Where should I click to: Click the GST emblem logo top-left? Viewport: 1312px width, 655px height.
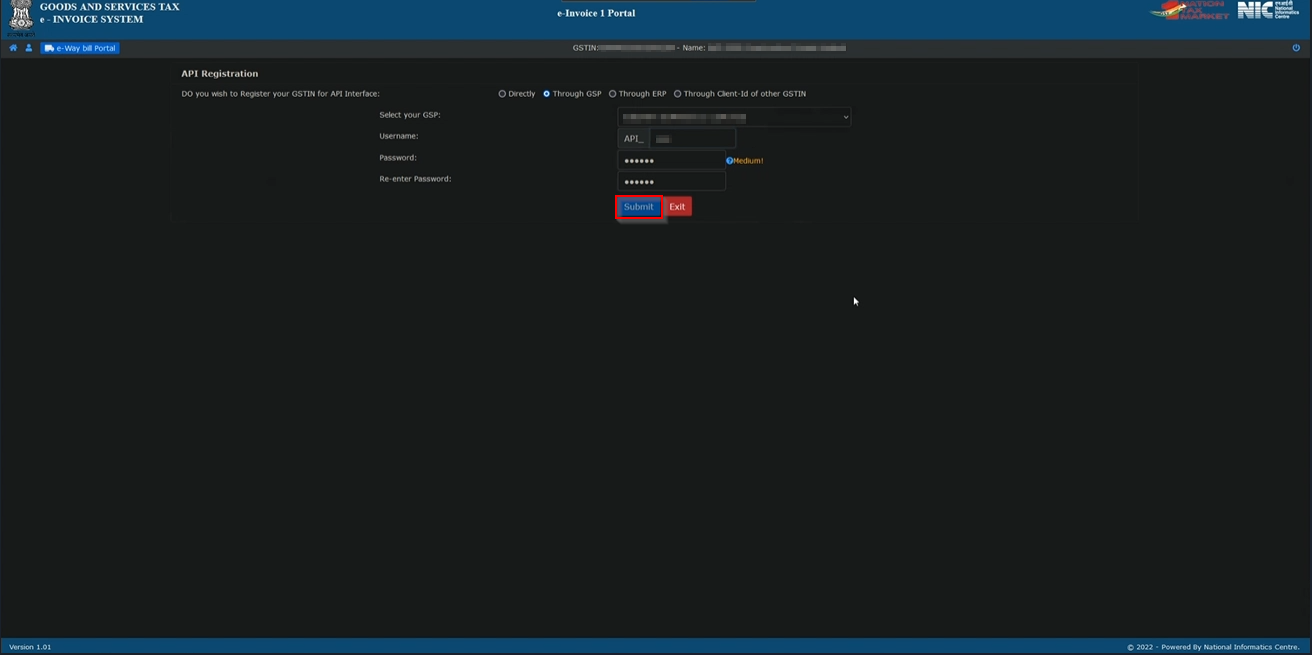point(23,15)
